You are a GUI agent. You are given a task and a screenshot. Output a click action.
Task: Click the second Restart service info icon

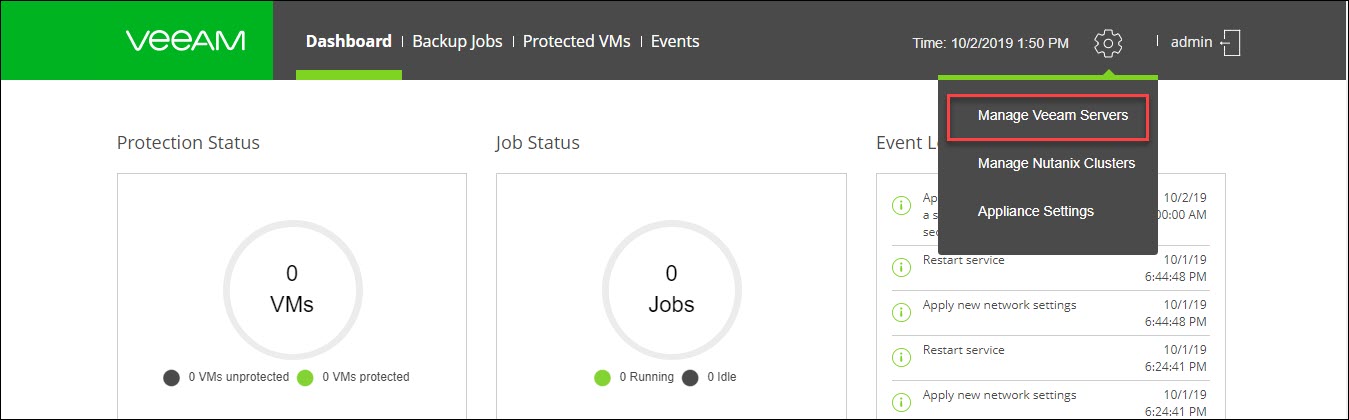point(901,357)
